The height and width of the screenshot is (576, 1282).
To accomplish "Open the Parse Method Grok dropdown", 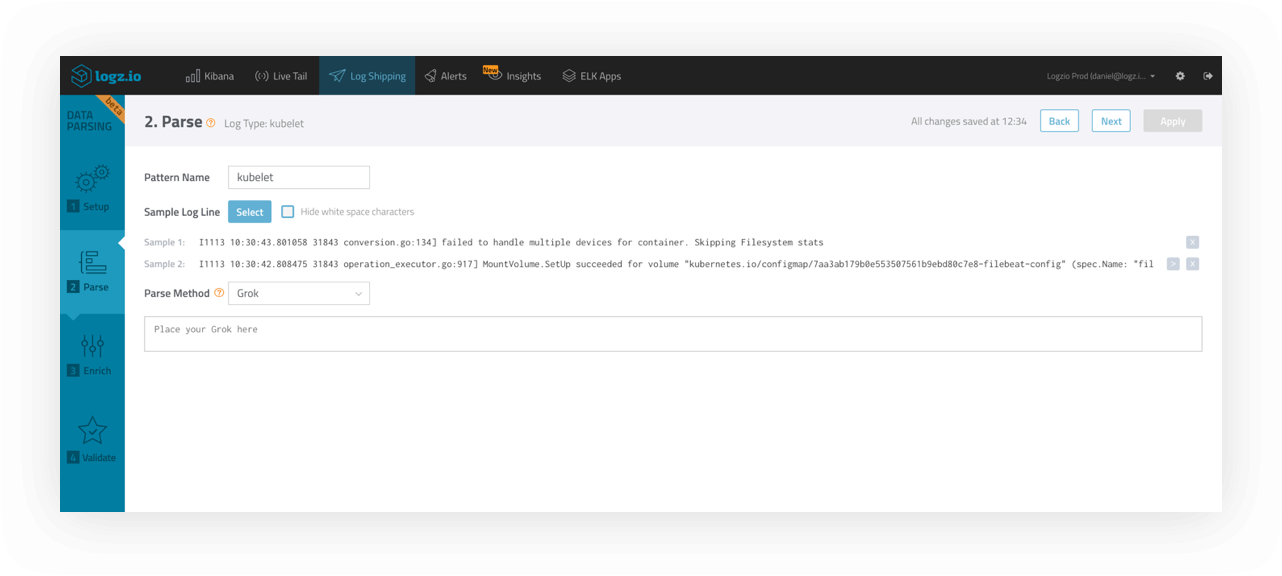I will (299, 294).
